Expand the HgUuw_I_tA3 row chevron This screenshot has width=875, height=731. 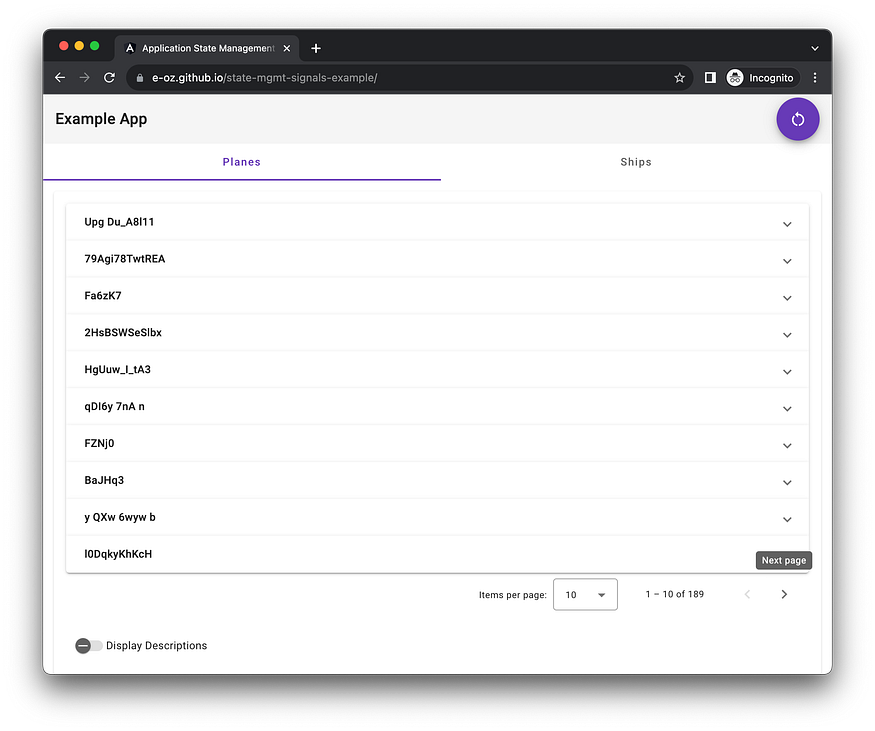(x=787, y=372)
